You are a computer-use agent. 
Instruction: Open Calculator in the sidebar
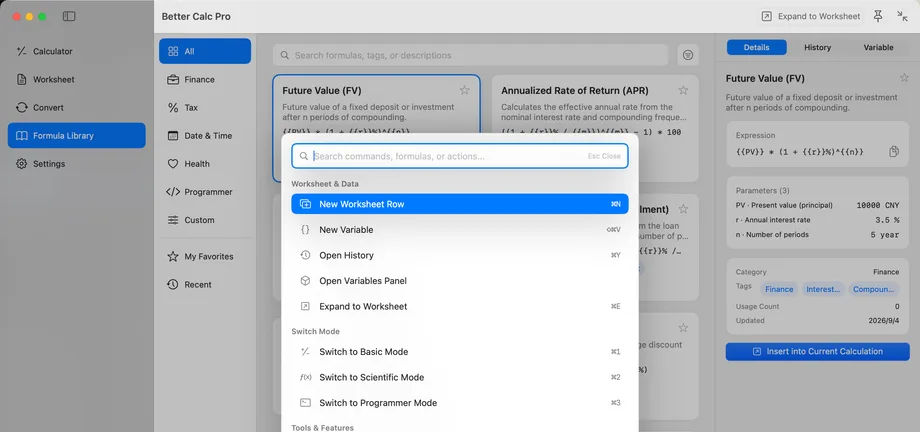coord(76,51)
